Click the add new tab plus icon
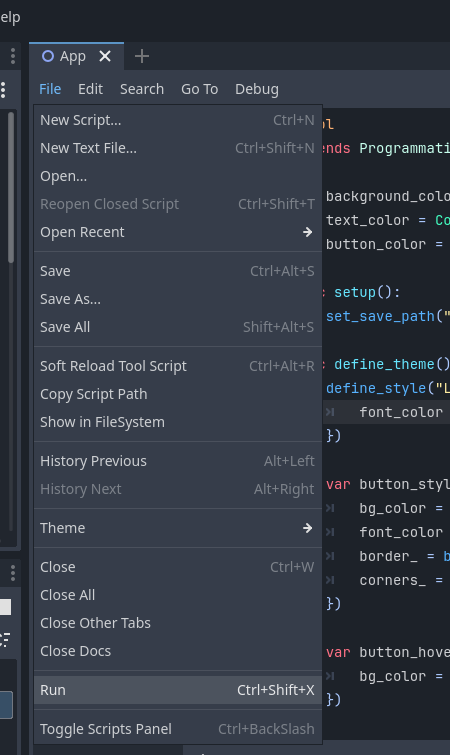Screen dimensions: 450x755 point(141,56)
